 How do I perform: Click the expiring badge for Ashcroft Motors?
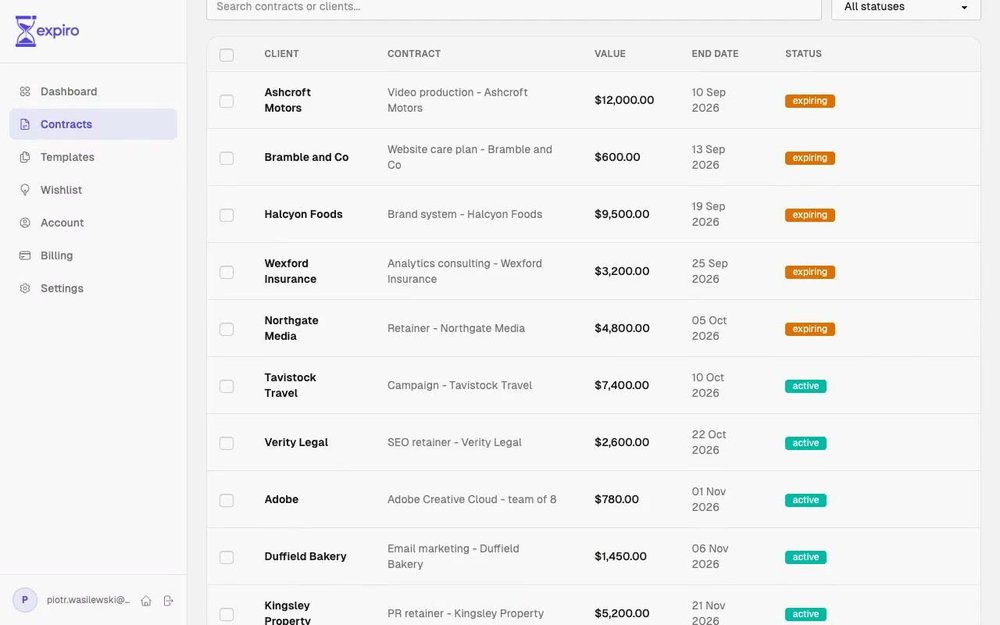pyautogui.click(x=810, y=101)
